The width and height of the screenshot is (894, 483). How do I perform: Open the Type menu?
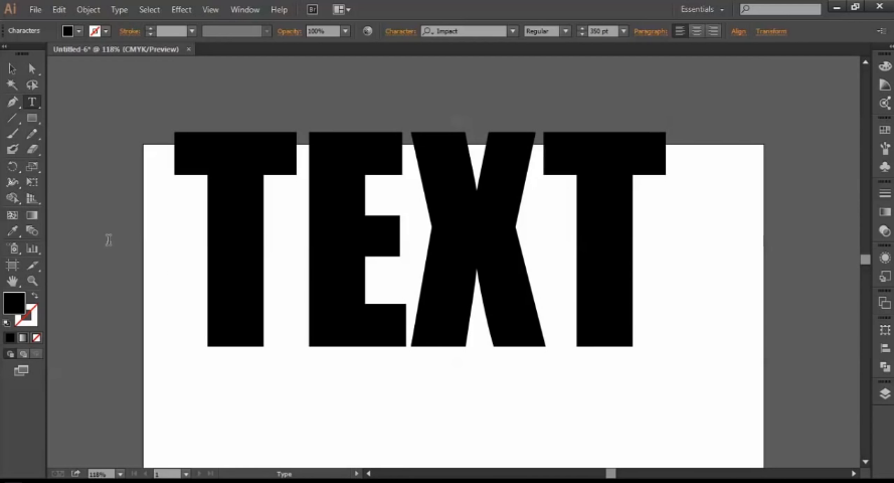(x=119, y=10)
